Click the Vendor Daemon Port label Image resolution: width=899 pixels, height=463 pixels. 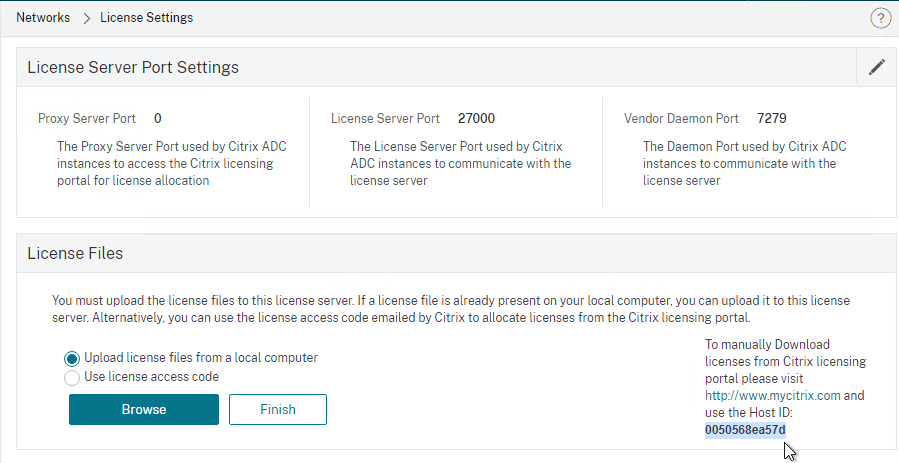pos(681,119)
